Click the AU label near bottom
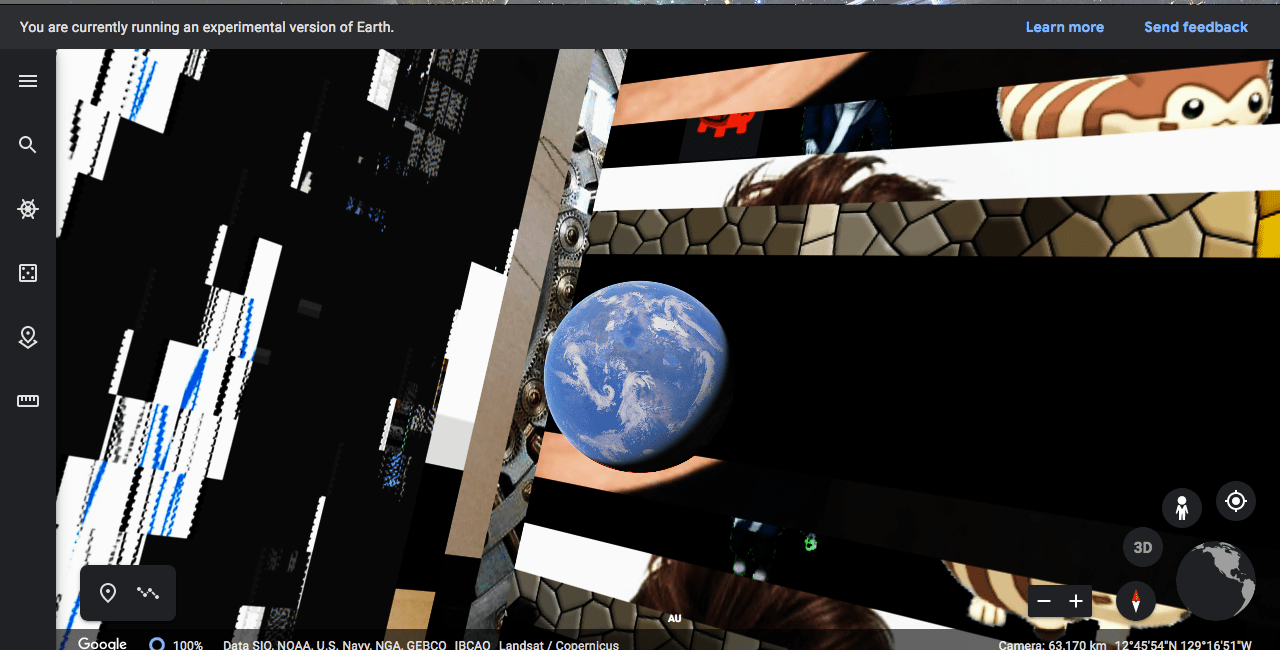This screenshot has width=1280, height=650. click(674, 618)
